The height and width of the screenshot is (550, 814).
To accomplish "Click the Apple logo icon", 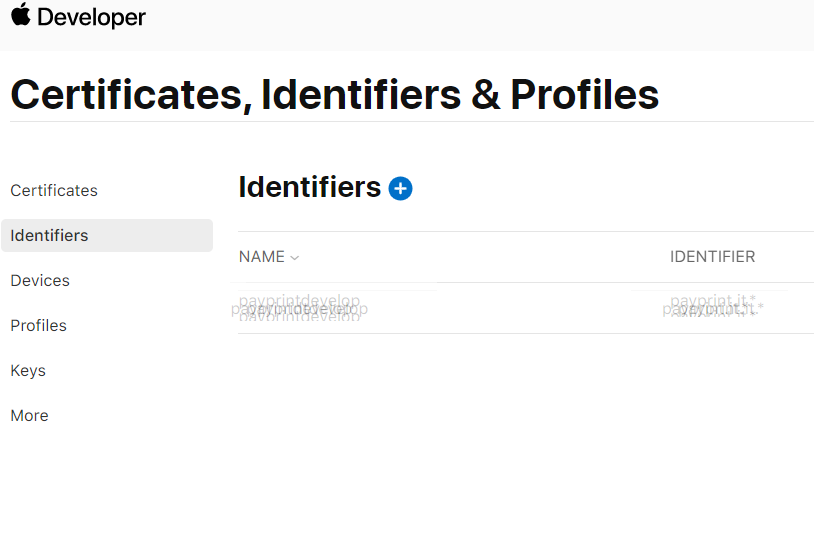I will click(x=20, y=16).
